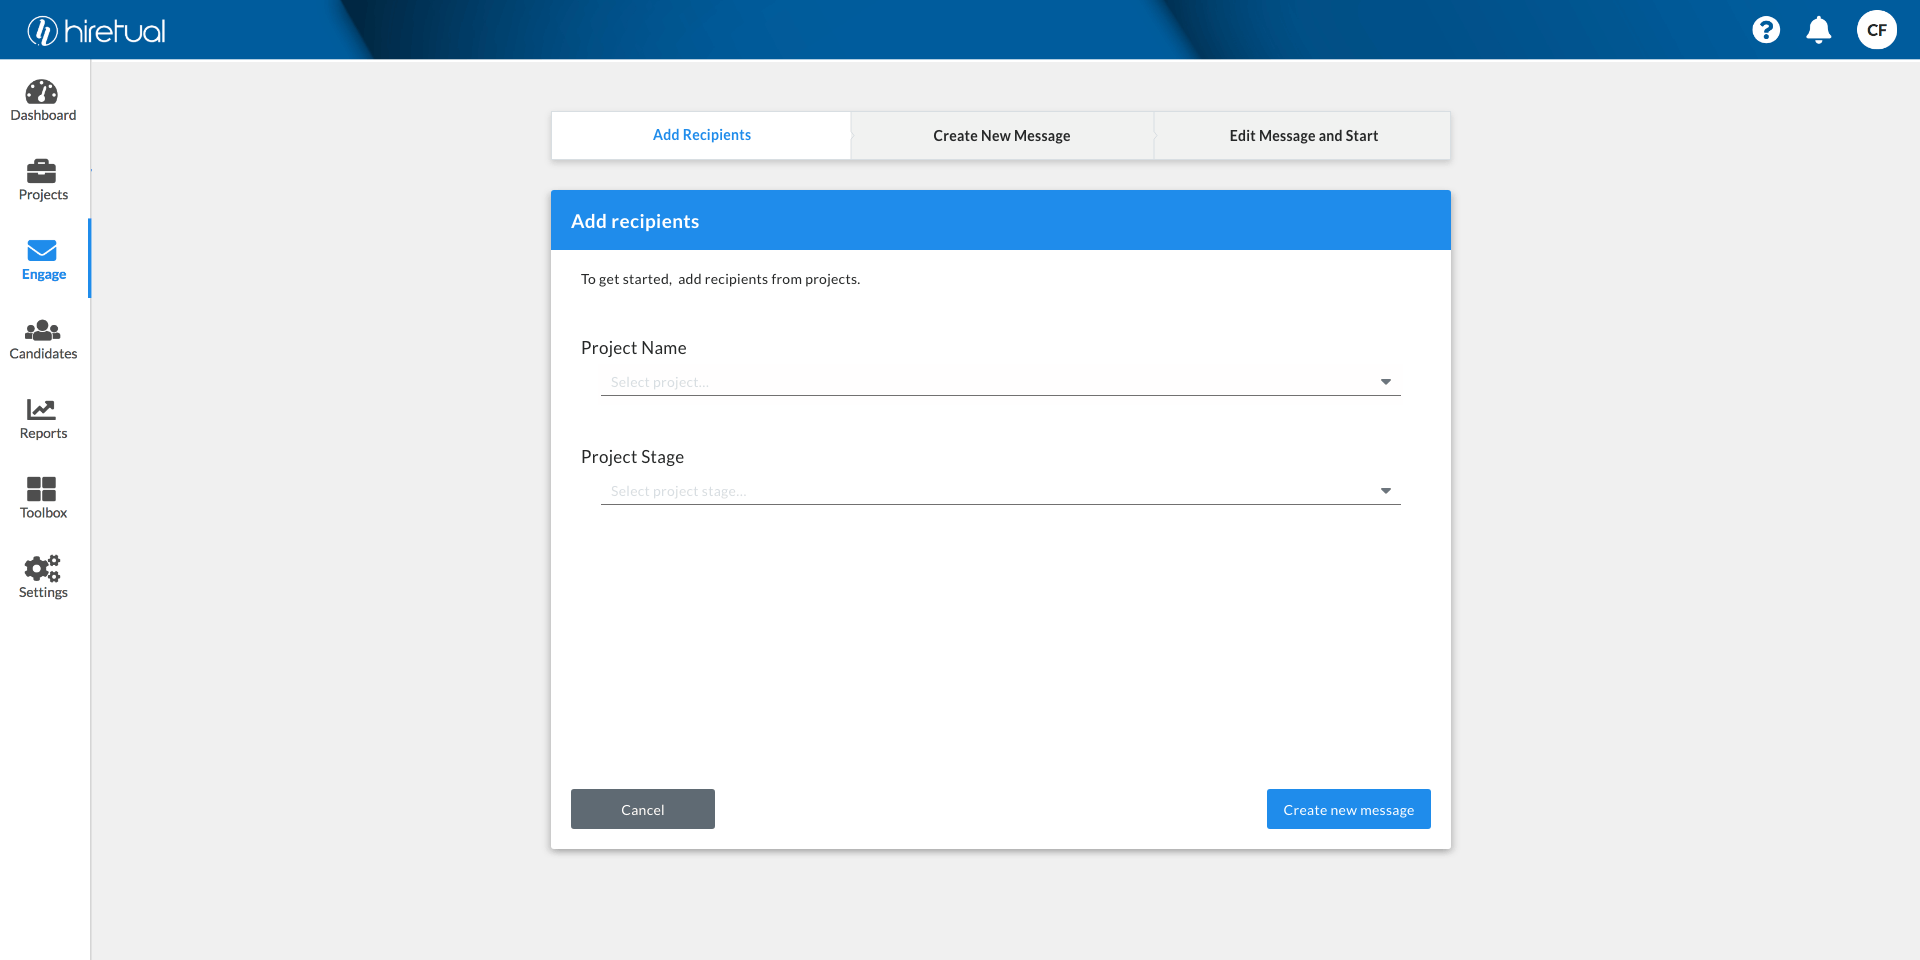This screenshot has width=1920, height=960.
Task: Switch to Edit Message and Start step
Action: click(1303, 135)
